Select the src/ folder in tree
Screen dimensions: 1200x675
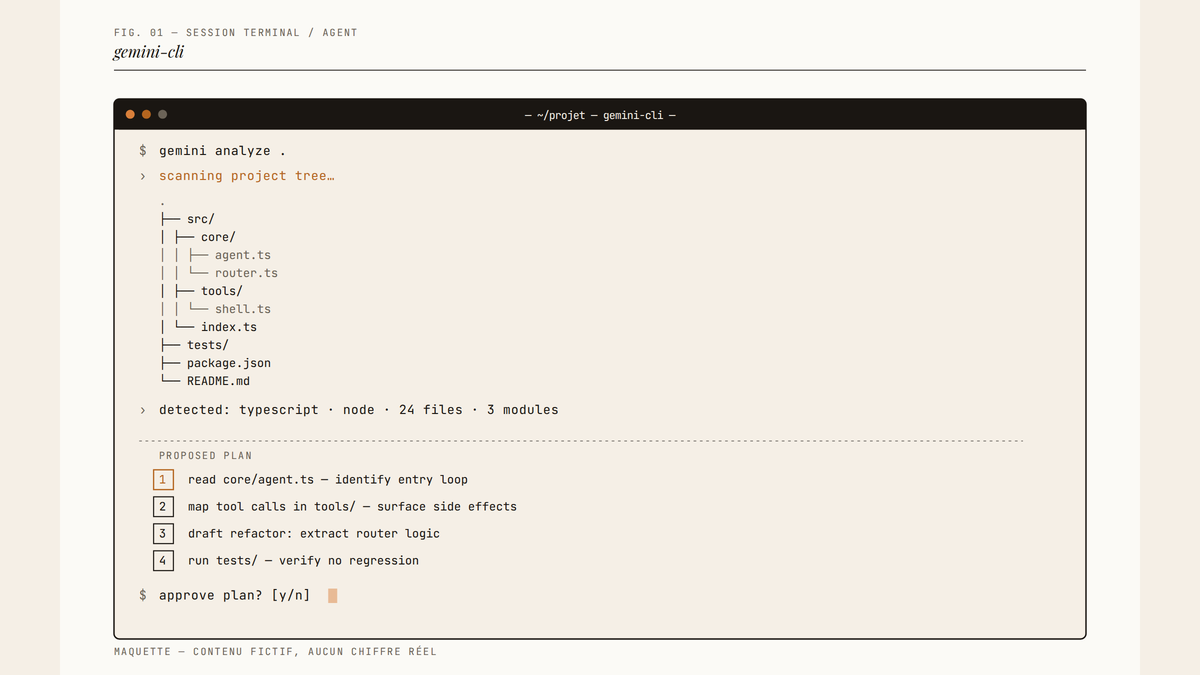[201, 219]
